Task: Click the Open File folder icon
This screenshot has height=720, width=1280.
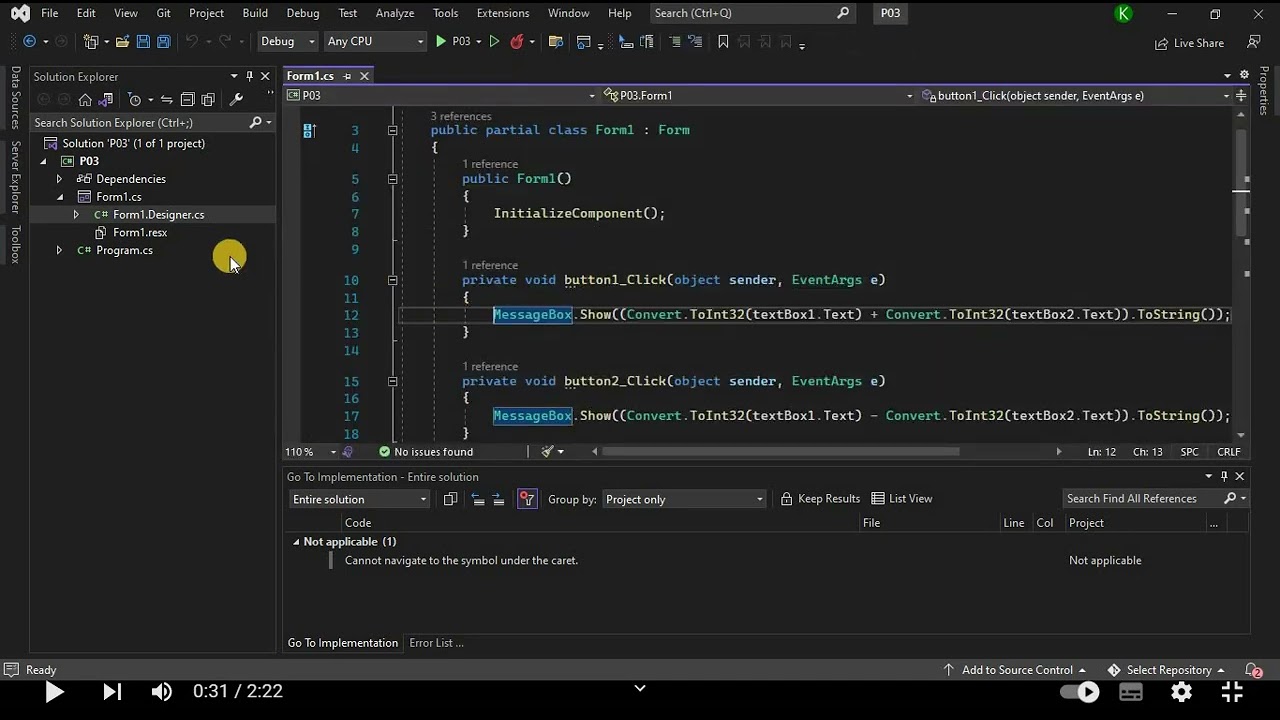Action: (x=122, y=42)
